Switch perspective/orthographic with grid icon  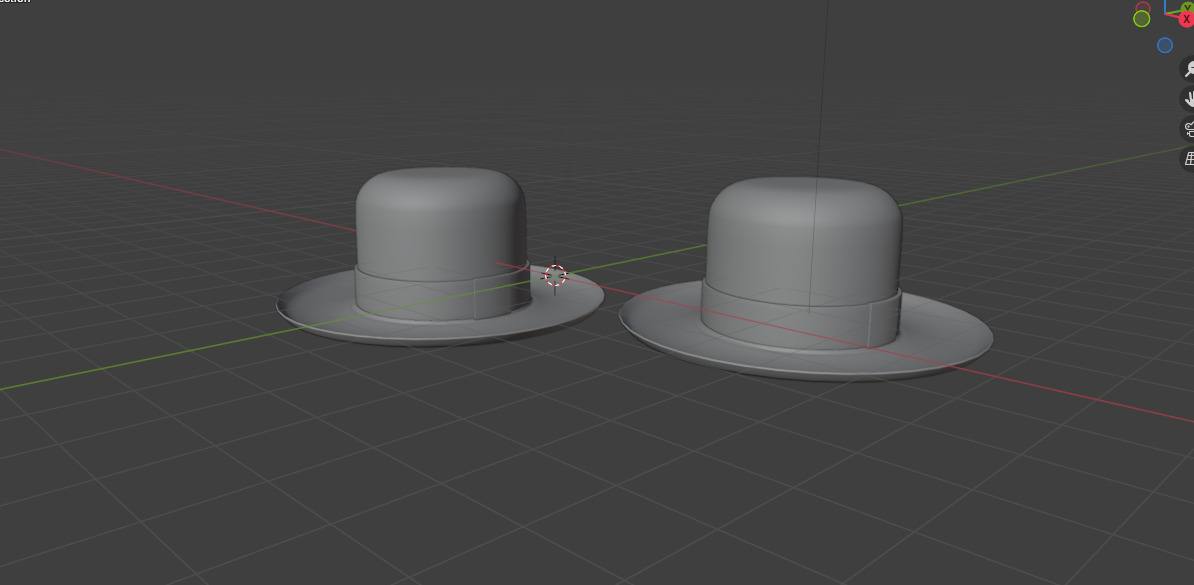click(1188, 158)
